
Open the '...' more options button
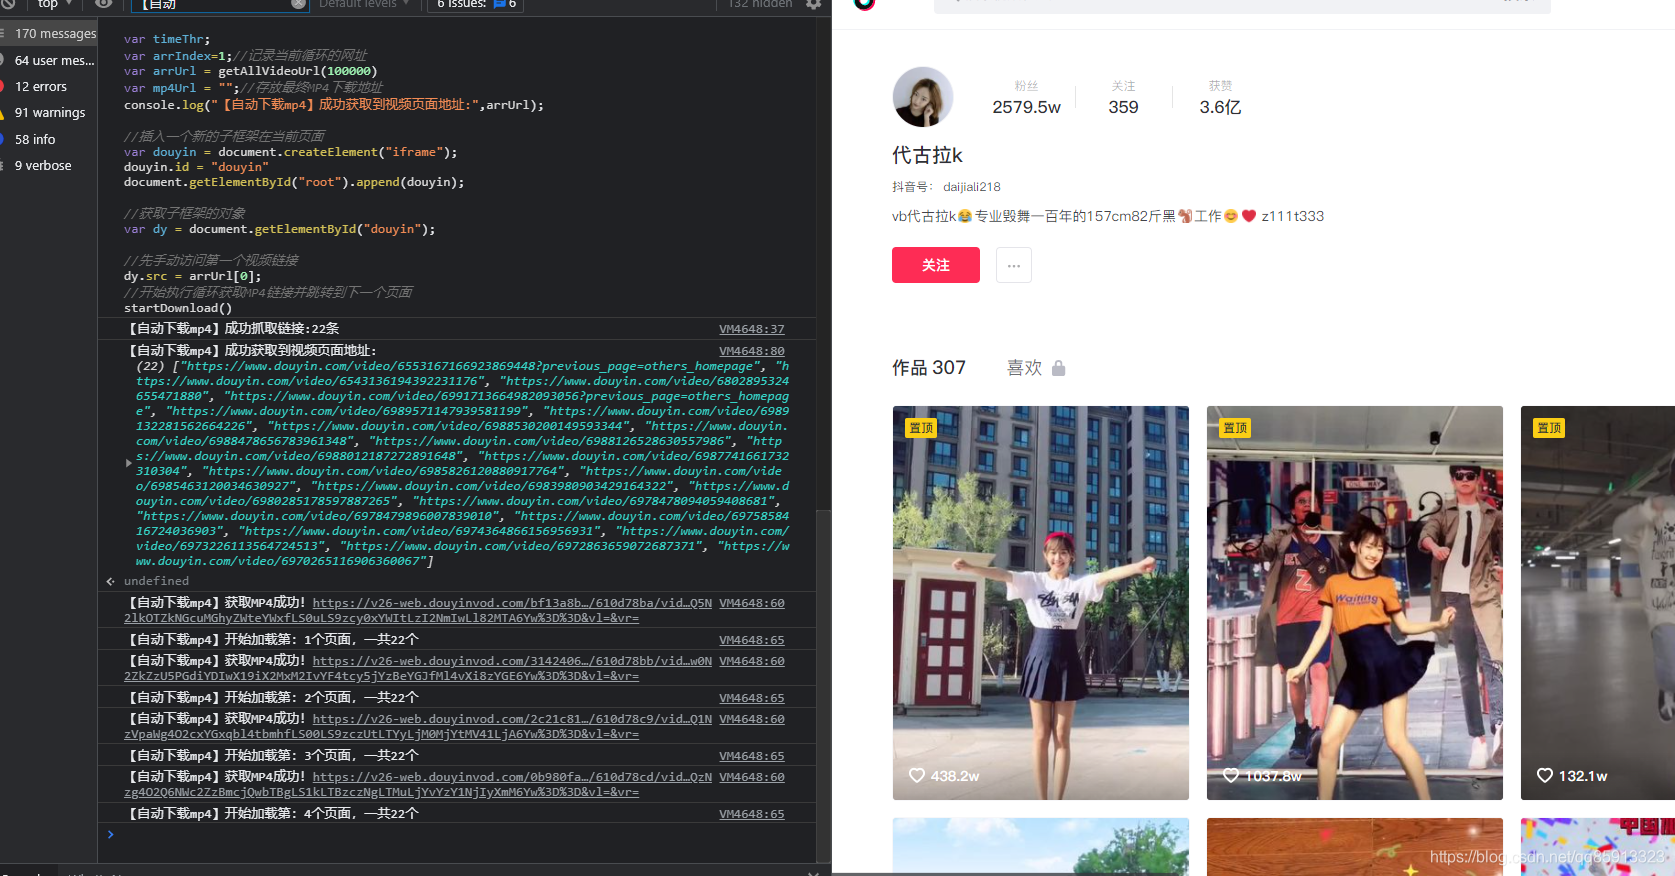coord(1014,265)
